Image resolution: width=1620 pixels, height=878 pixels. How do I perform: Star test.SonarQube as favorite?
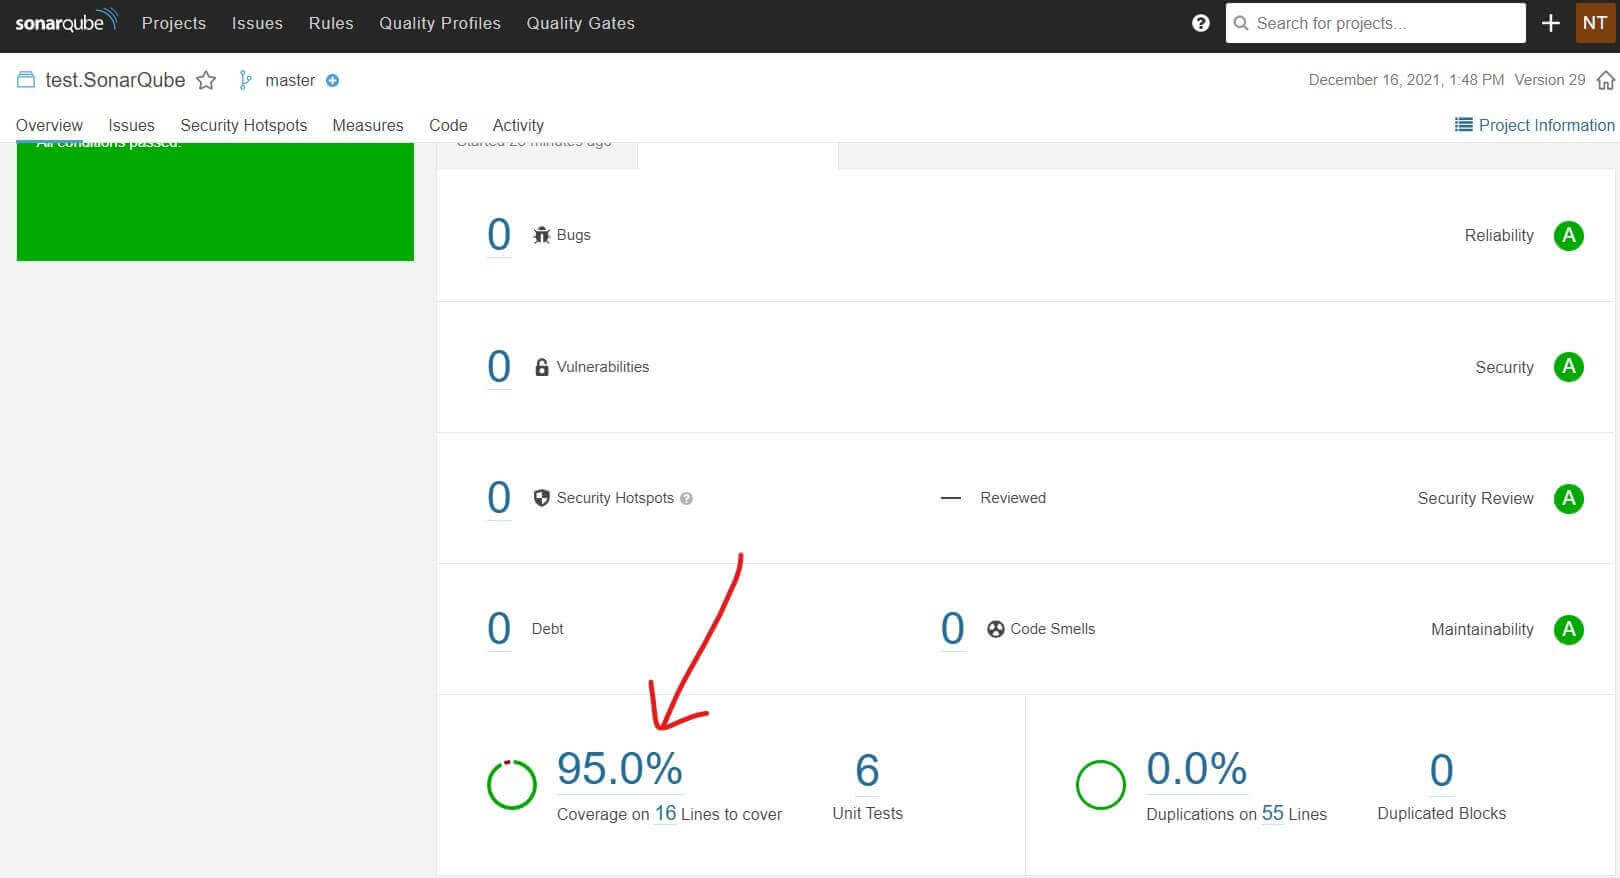point(206,80)
